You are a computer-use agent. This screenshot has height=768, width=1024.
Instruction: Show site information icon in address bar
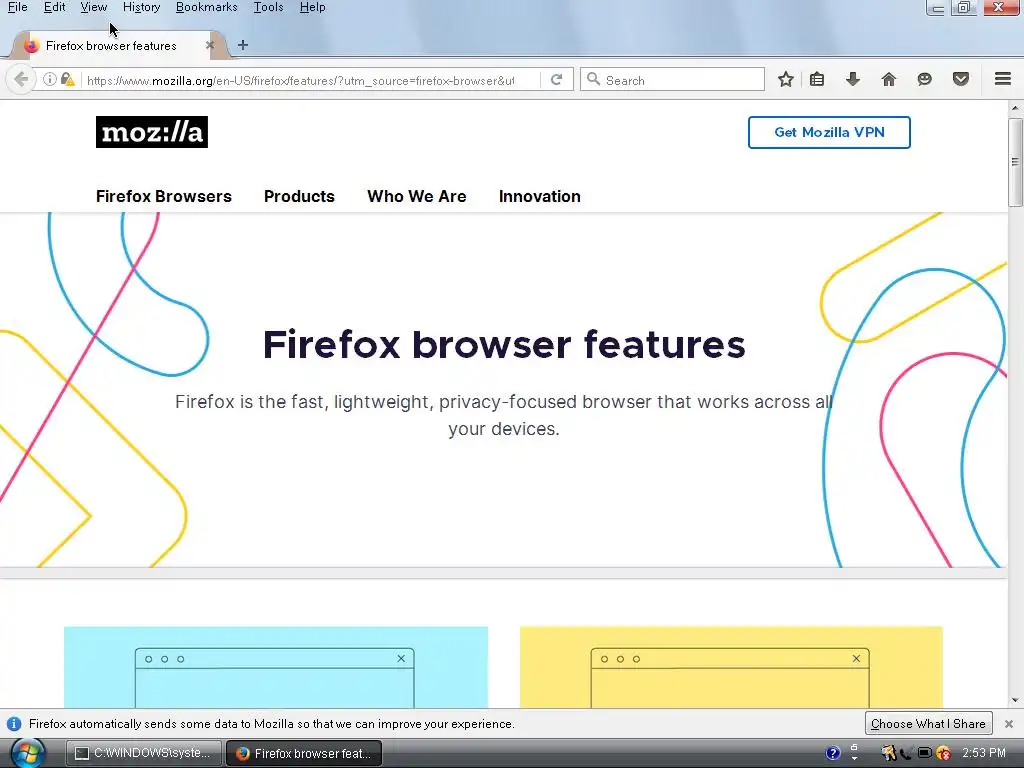tap(50, 80)
